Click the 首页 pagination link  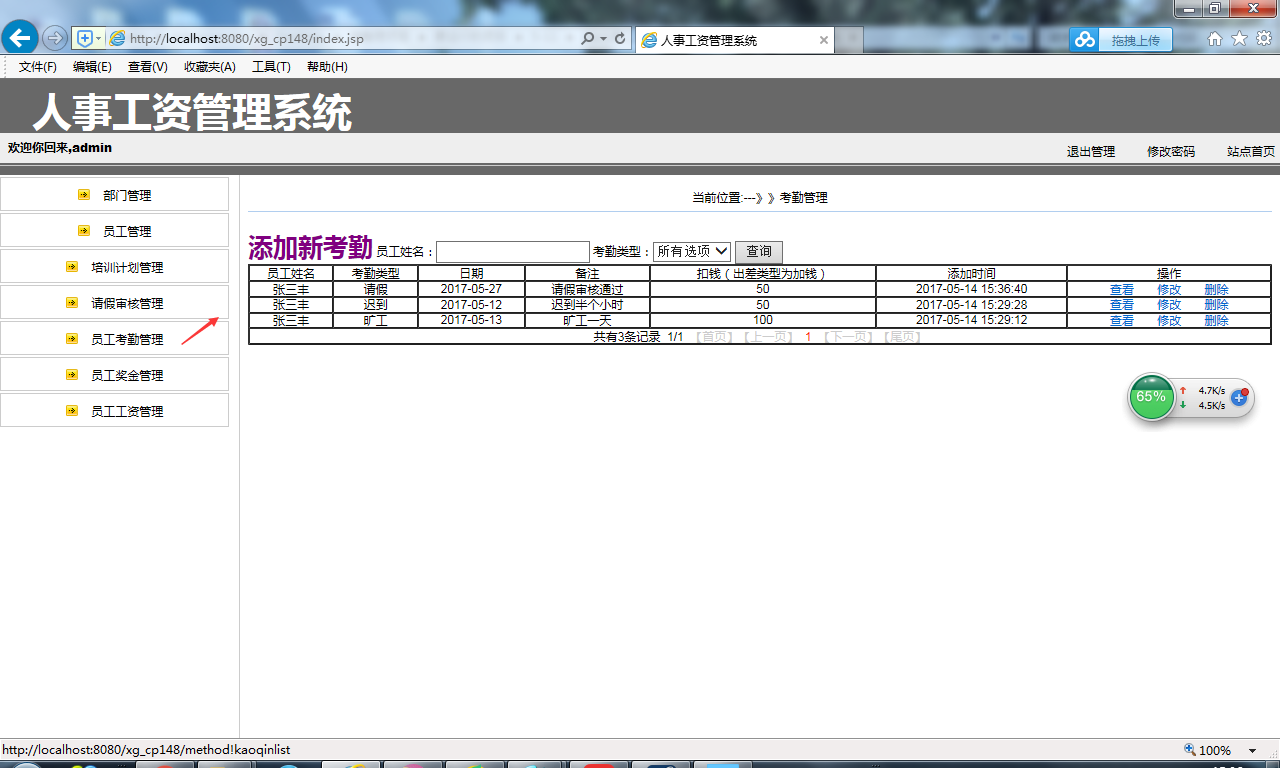click(714, 337)
